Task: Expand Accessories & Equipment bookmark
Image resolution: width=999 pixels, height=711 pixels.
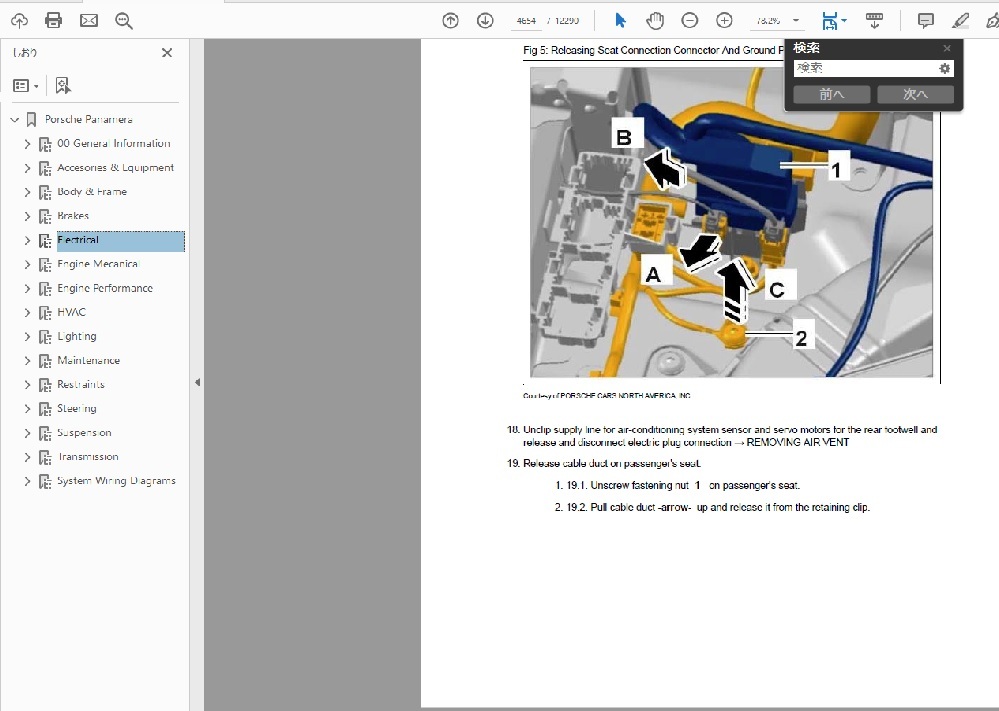Action: (27, 168)
